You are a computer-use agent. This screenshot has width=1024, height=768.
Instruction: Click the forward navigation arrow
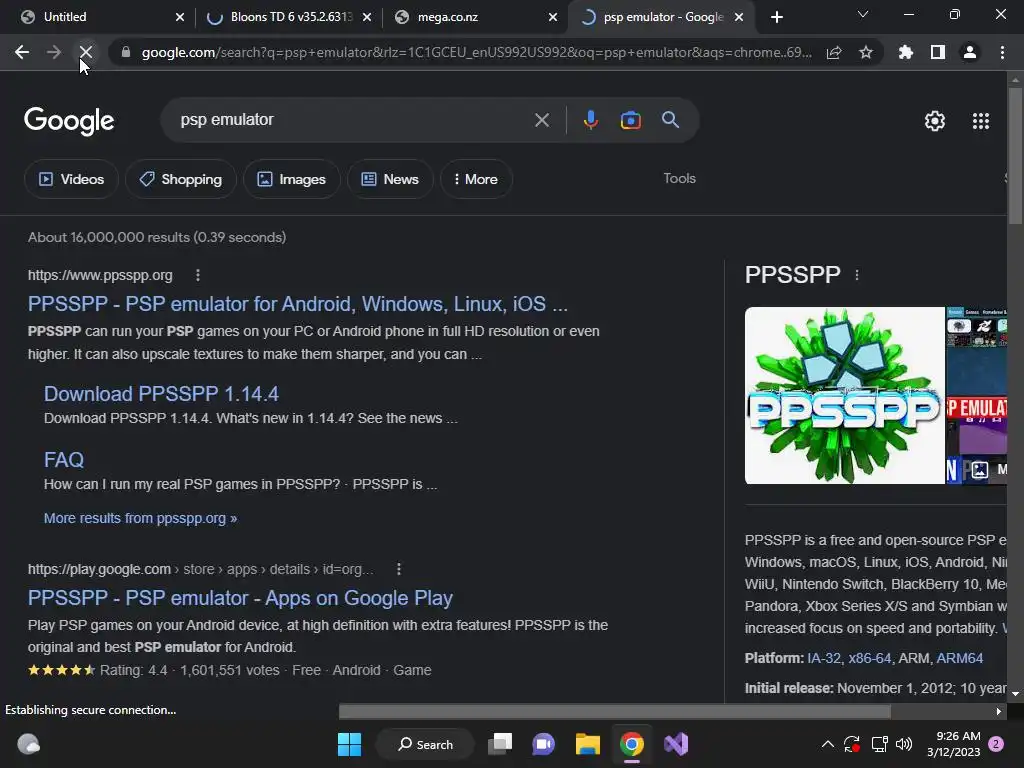tap(54, 52)
